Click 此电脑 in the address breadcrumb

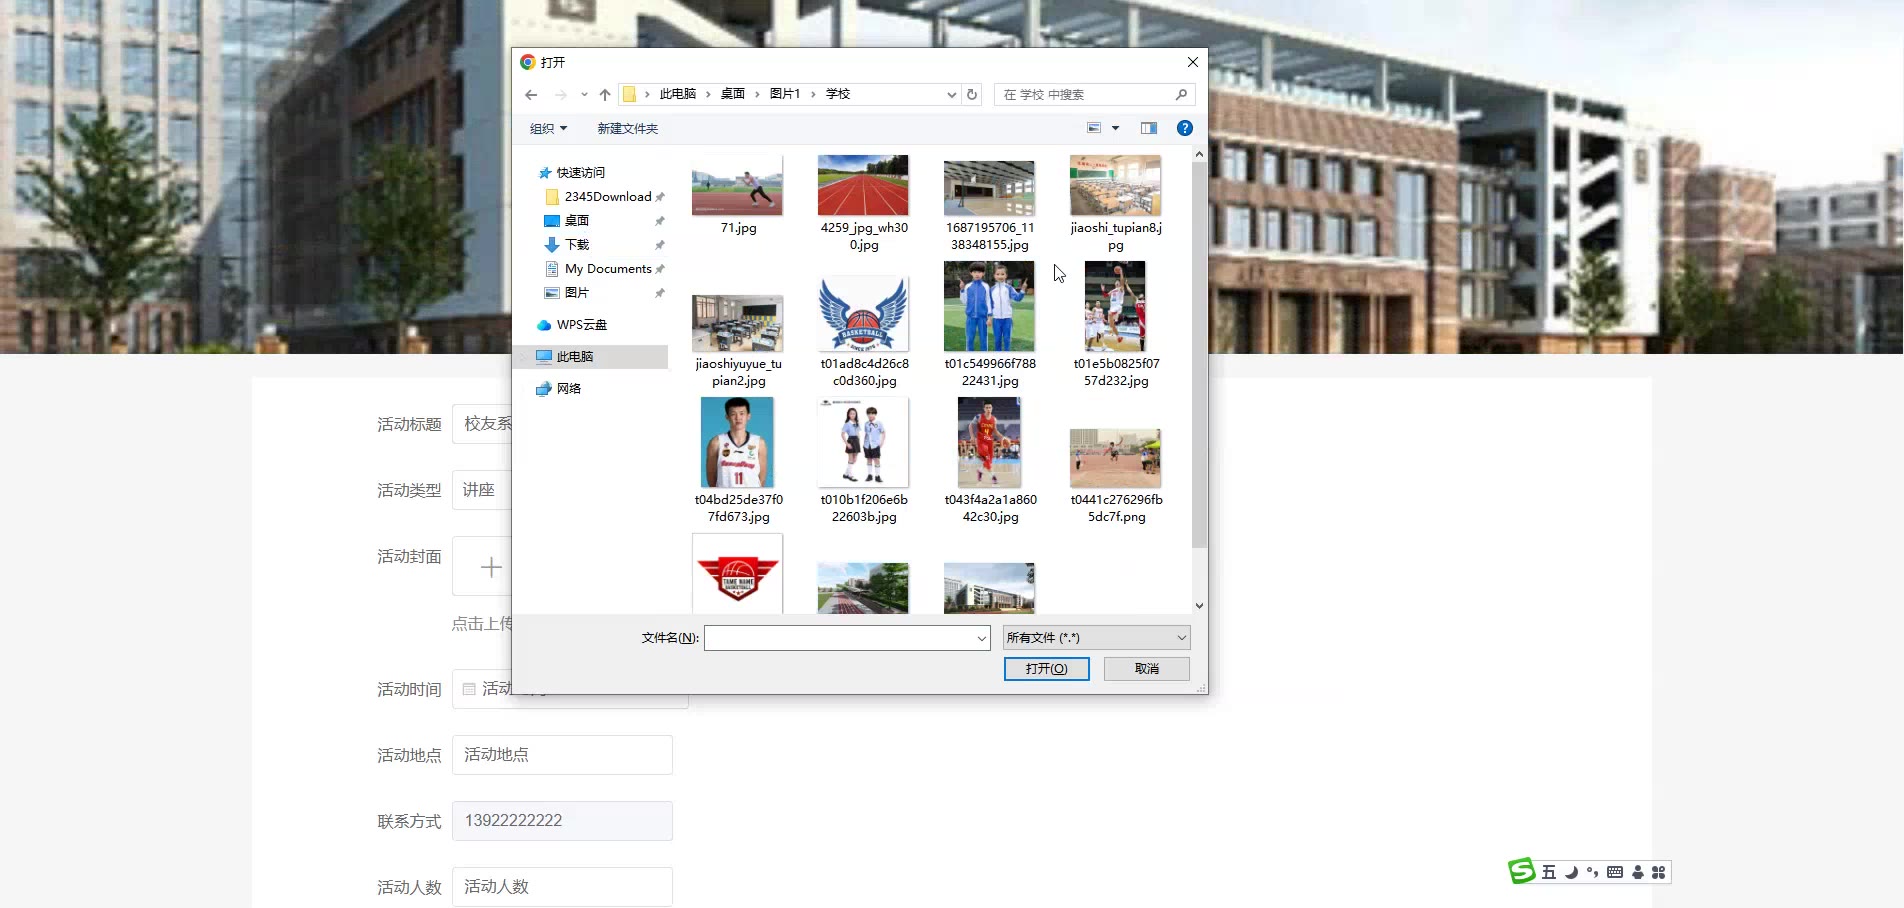pyautogui.click(x=677, y=94)
